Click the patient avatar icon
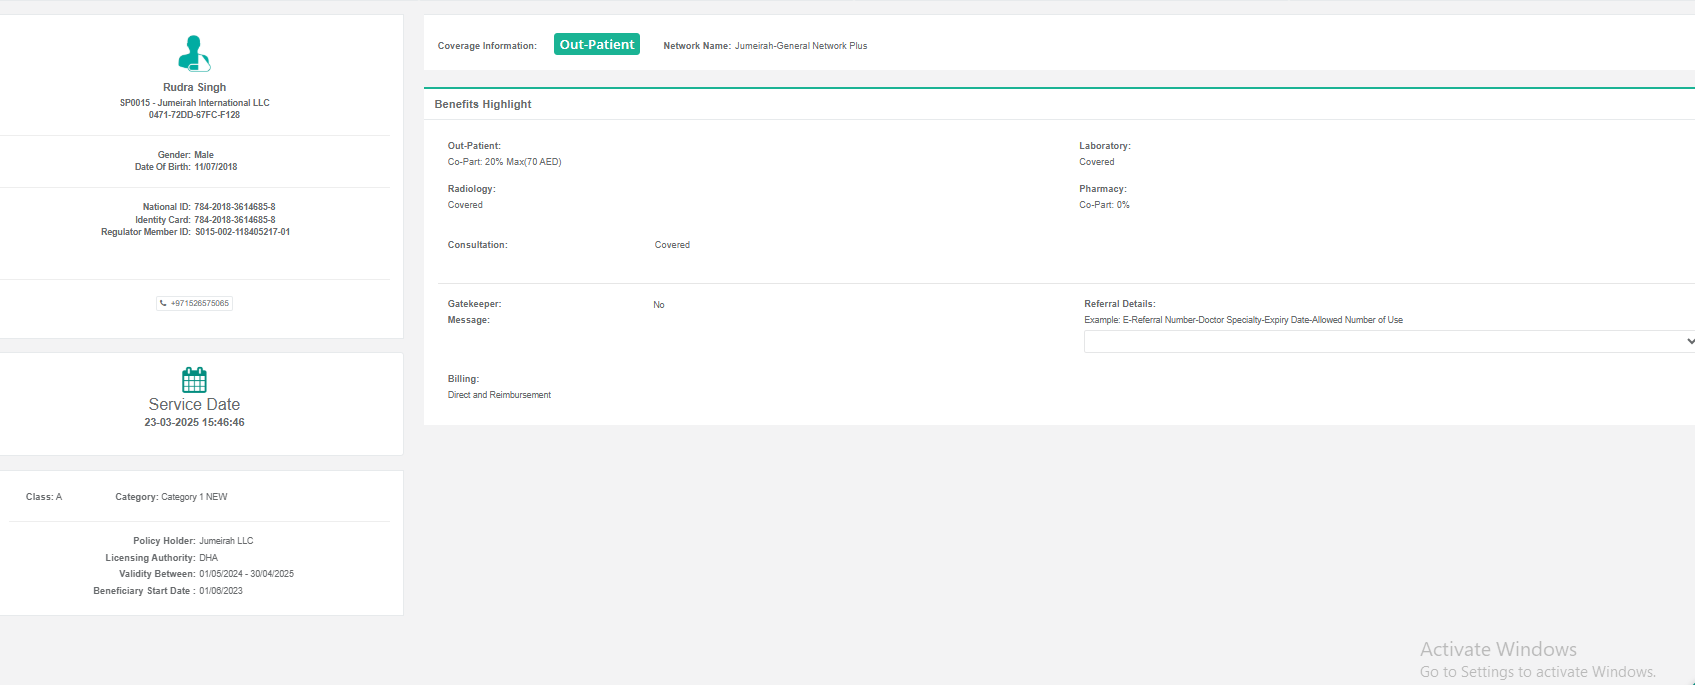Viewport: 1695px width, 685px height. [x=194, y=53]
